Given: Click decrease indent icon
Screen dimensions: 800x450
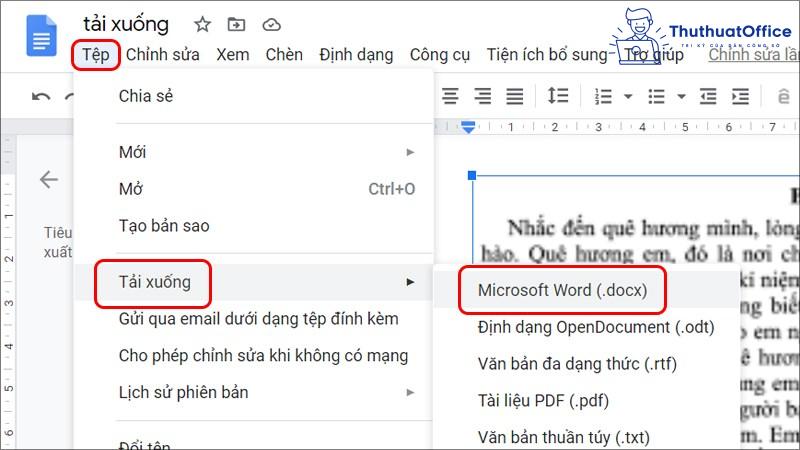Looking at the screenshot, I should 708,96.
